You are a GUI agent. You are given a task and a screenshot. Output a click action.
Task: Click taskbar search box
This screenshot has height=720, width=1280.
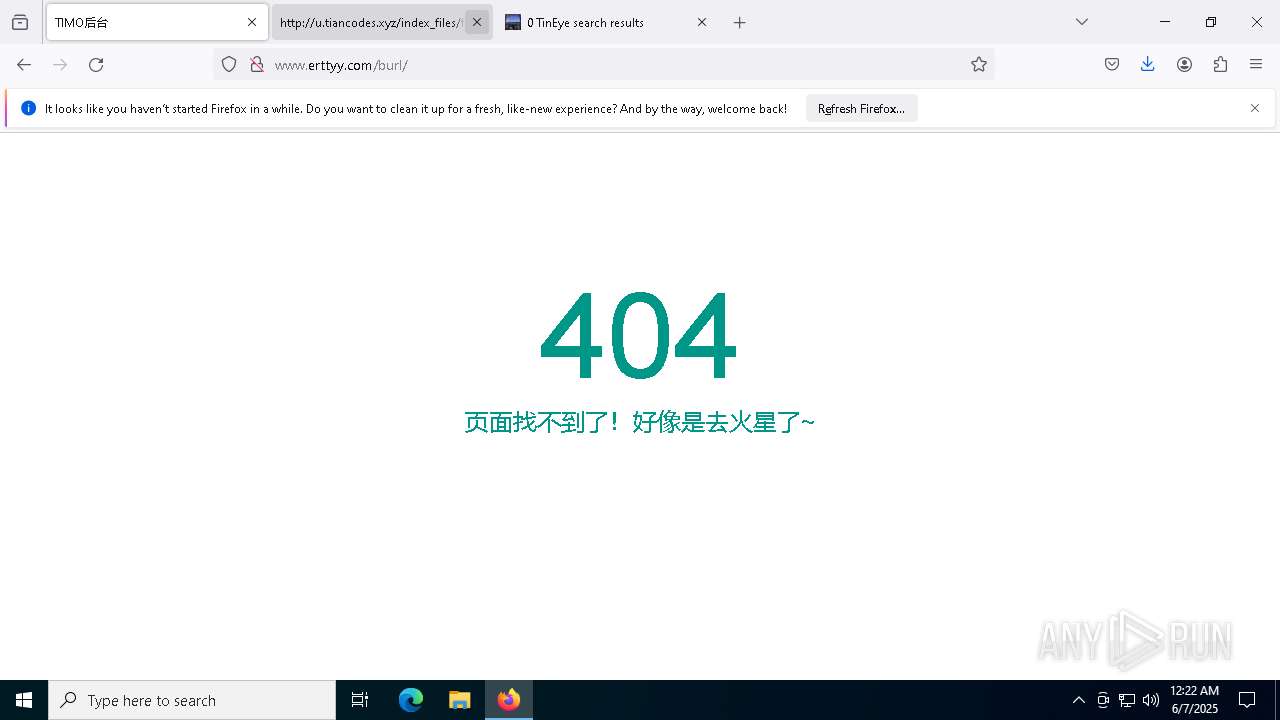[x=192, y=700]
